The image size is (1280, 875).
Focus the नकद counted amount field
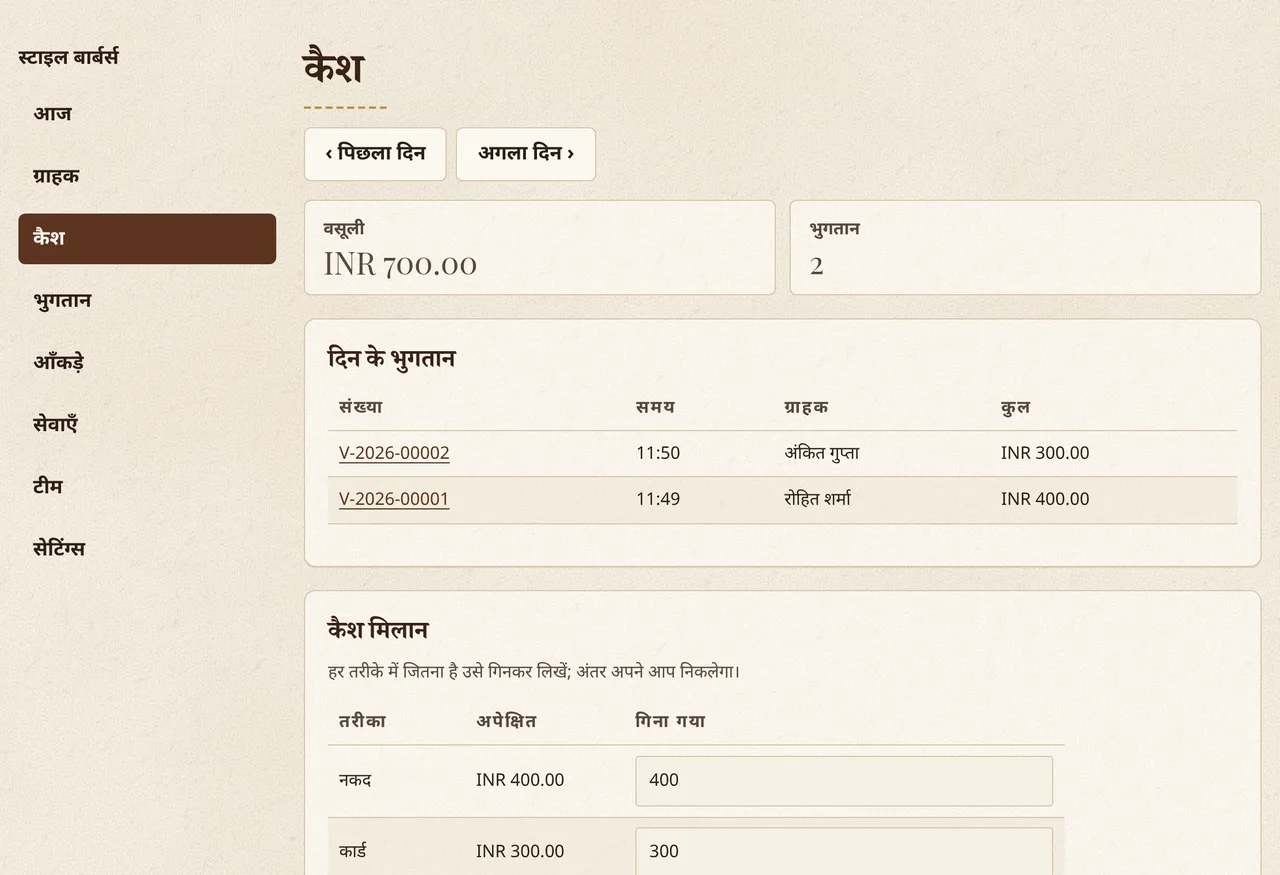click(844, 780)
